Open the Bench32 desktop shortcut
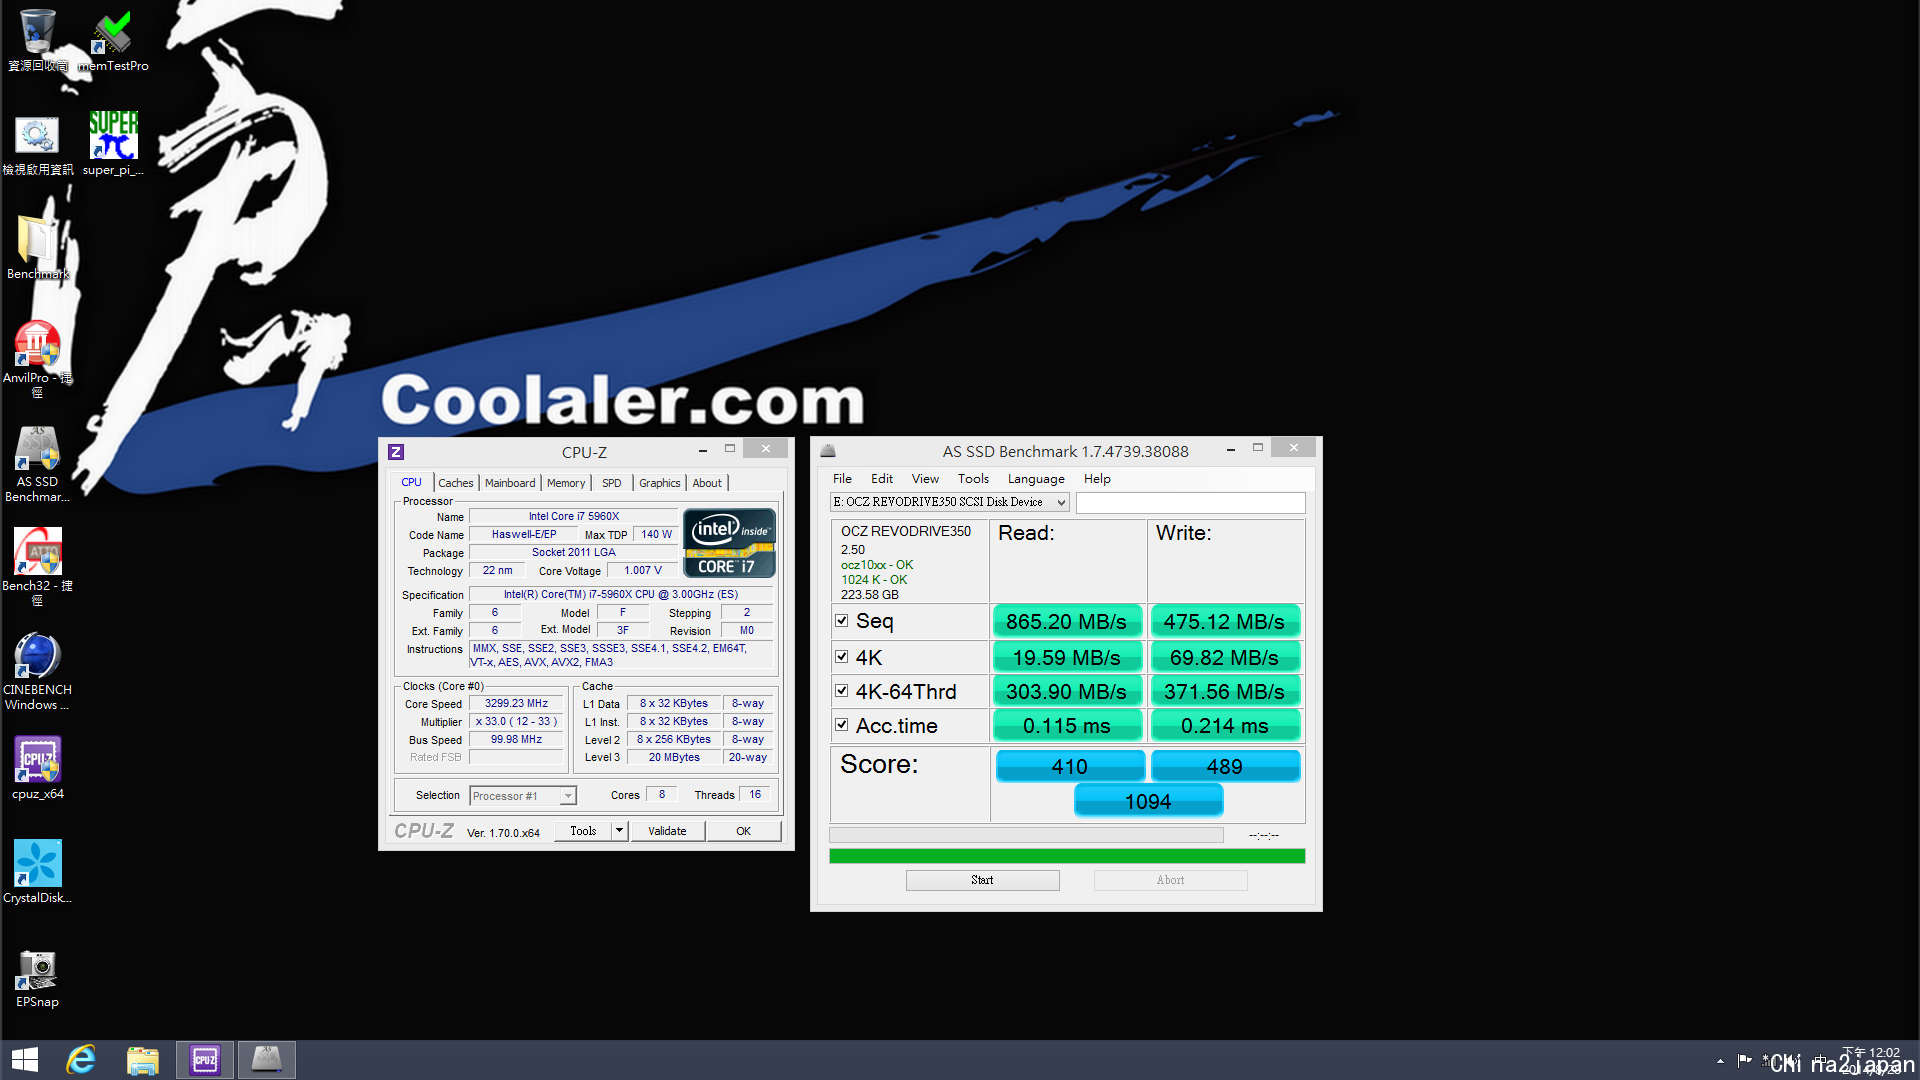This screenshot has height=1080, width=1920. [x=38, y=566]
